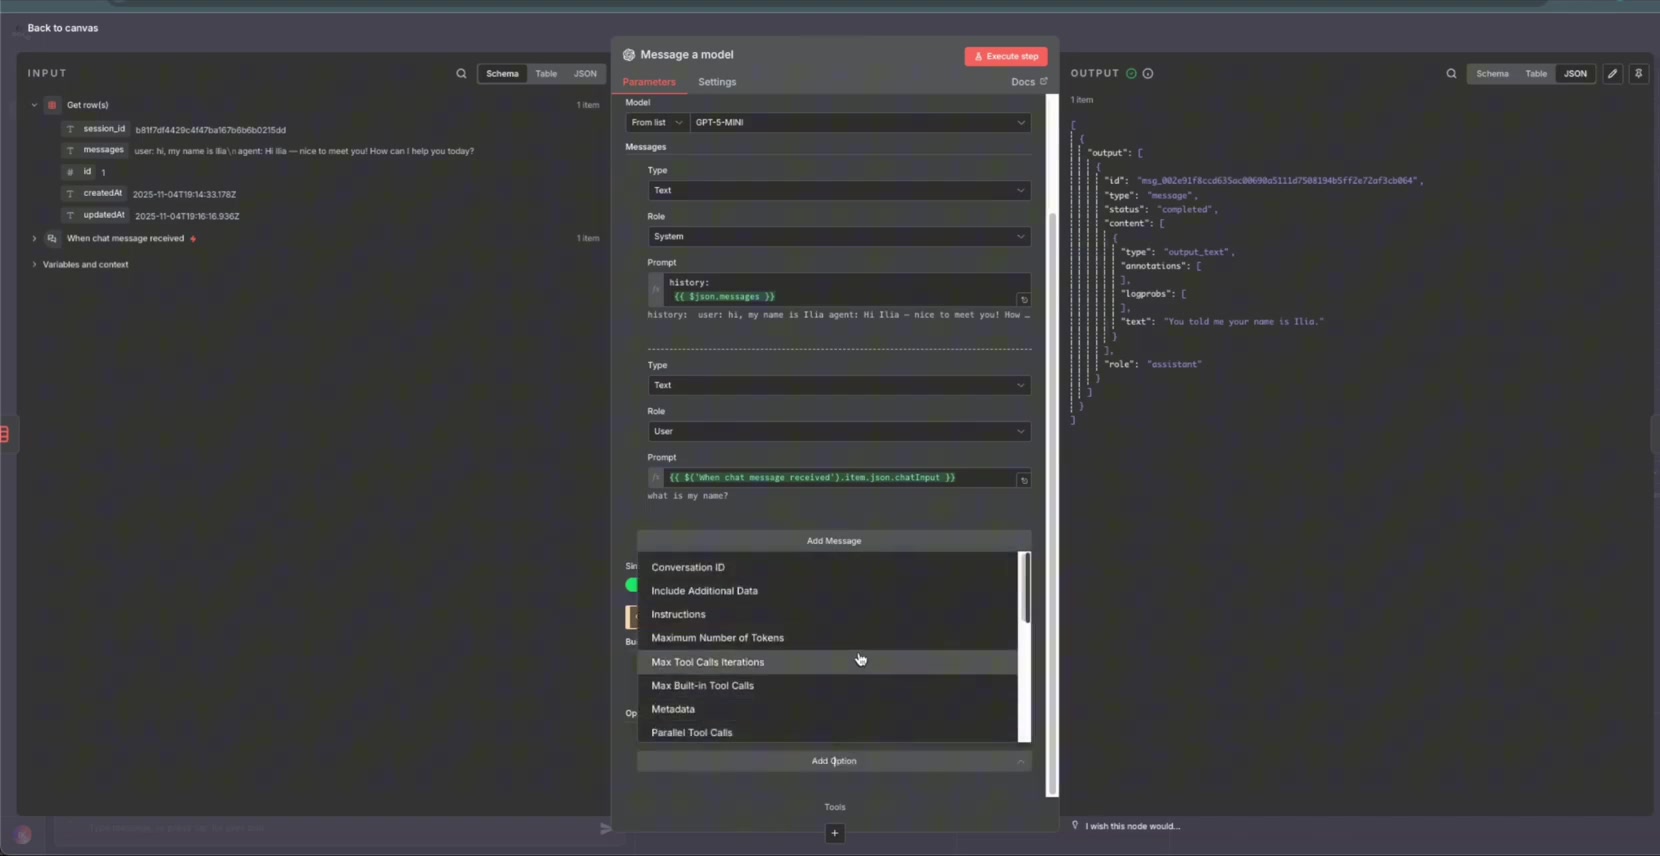The width and height of the screenshot is (1660, 856).
Task: Select Schema view in INPUT panel
Action: pyautogui.click(x=502, y=74)
